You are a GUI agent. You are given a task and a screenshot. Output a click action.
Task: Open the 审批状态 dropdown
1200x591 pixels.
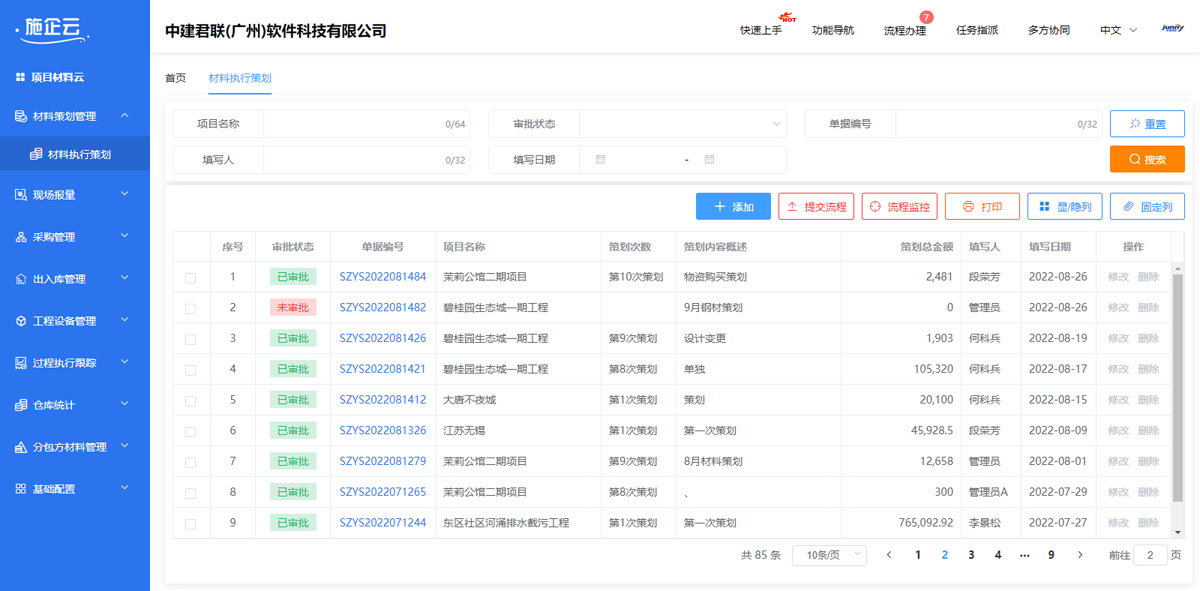click(x=683, y=124)
